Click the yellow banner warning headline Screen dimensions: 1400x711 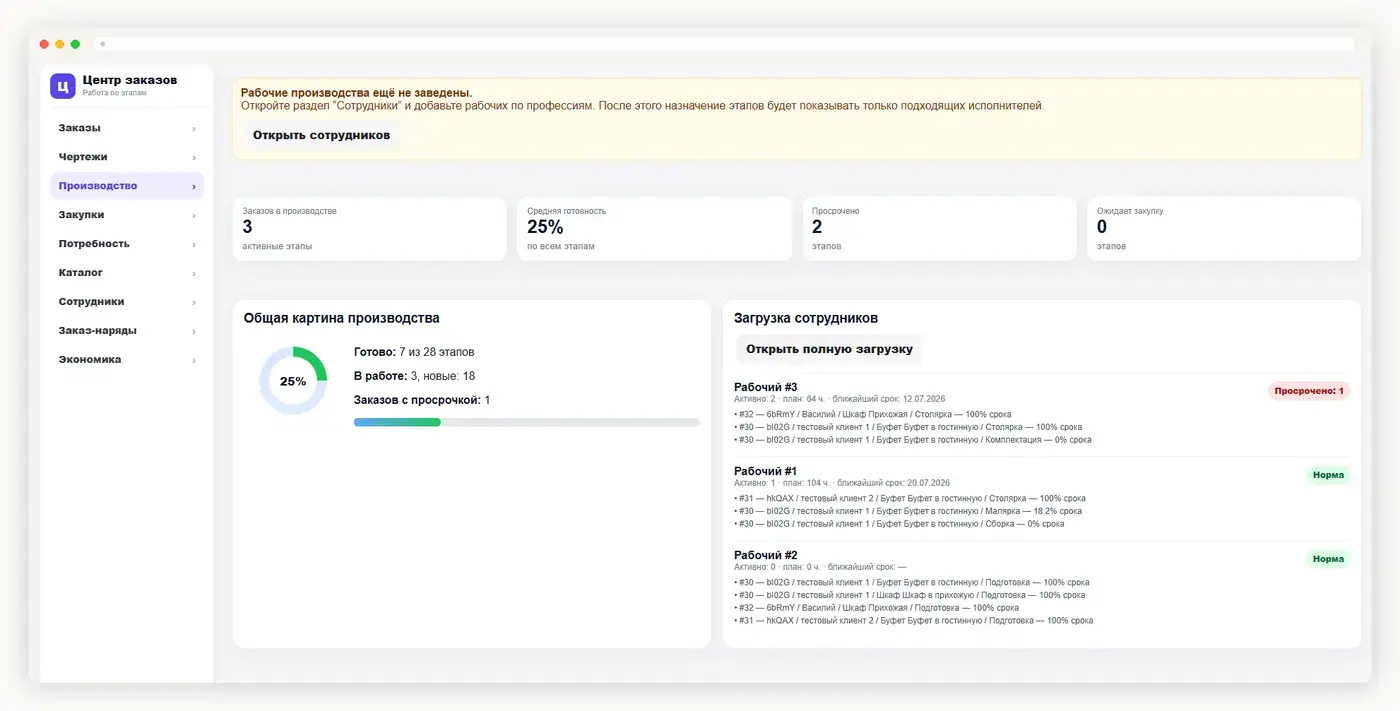coord(357,93)
